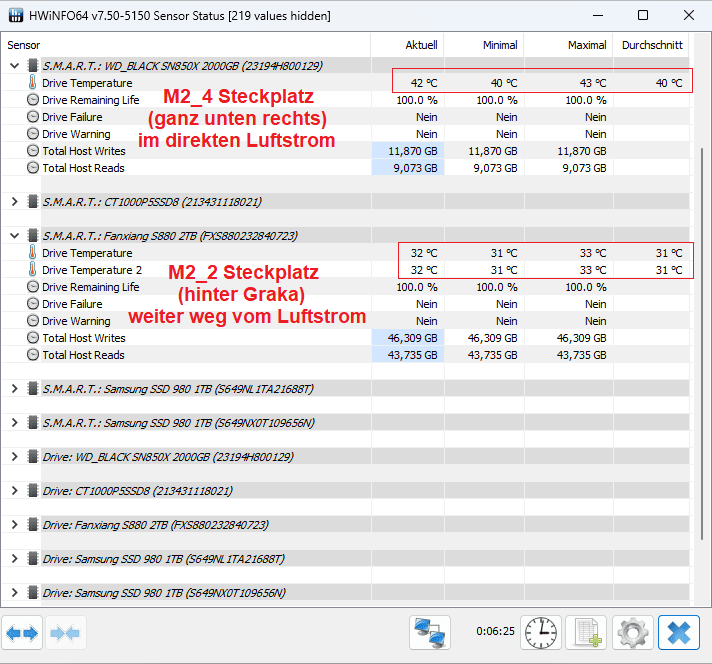This screenshot has width=712, height=664.
Task: Select the WD_BLACK Drive Failure row
Action: (345, 117)
